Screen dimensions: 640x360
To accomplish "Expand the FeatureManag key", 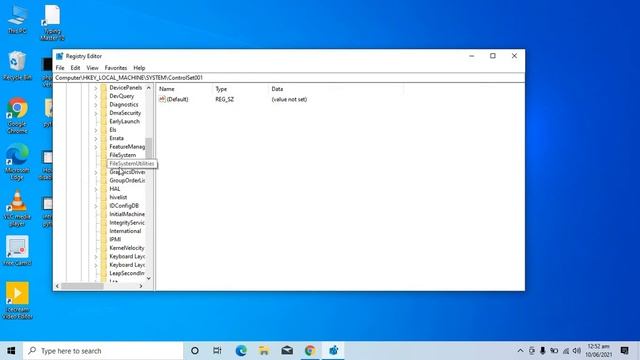I will tap(96, 147).
